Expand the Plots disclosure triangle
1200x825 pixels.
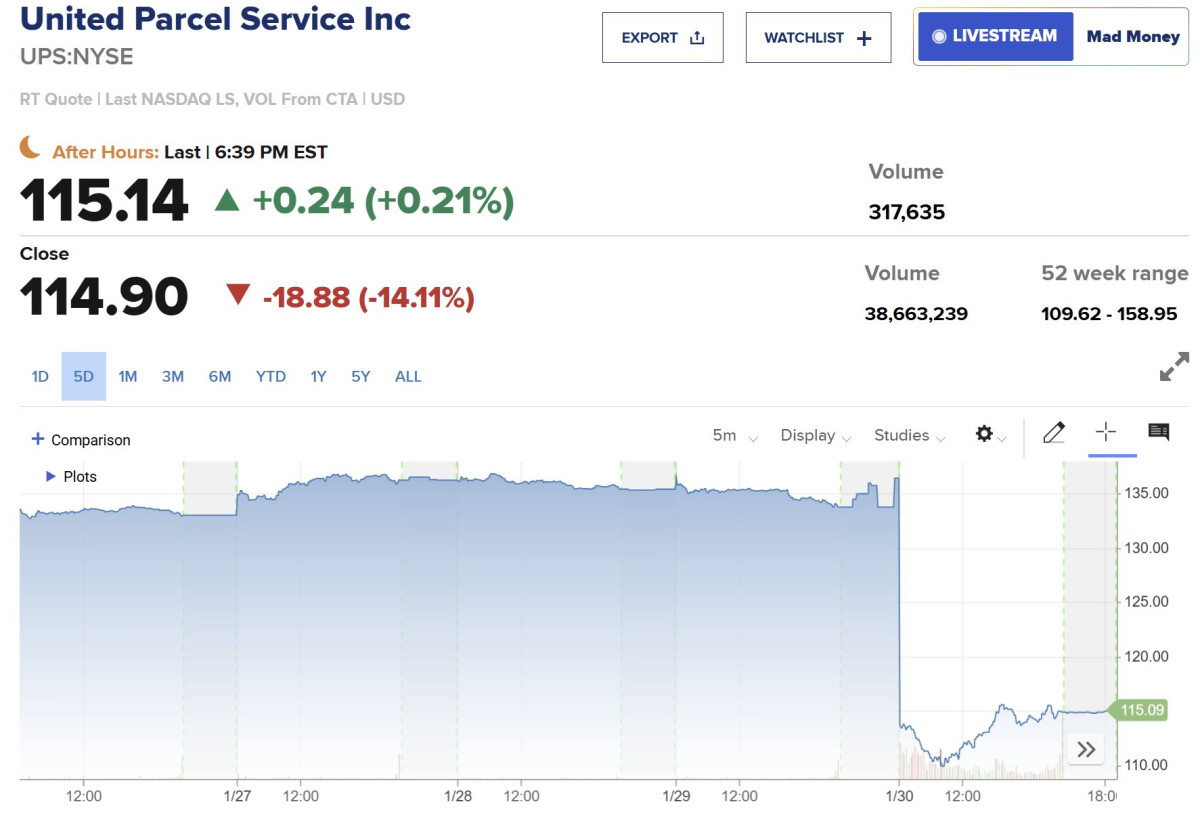point(51,477)
